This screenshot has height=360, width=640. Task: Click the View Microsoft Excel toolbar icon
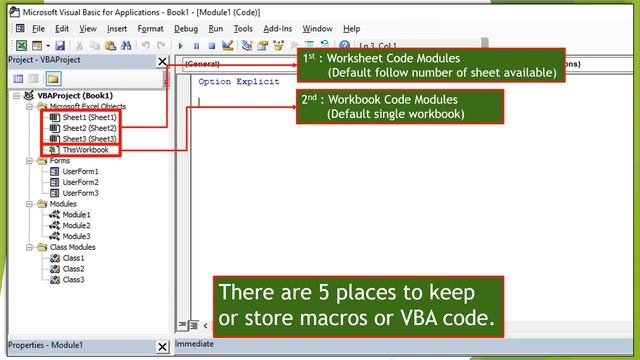[21, 45]
